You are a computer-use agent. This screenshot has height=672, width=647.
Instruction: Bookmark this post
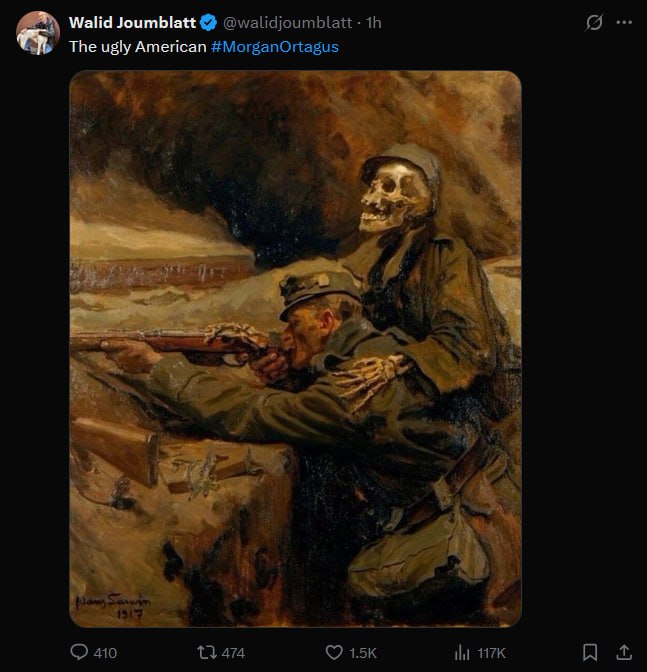click(590, 652)
